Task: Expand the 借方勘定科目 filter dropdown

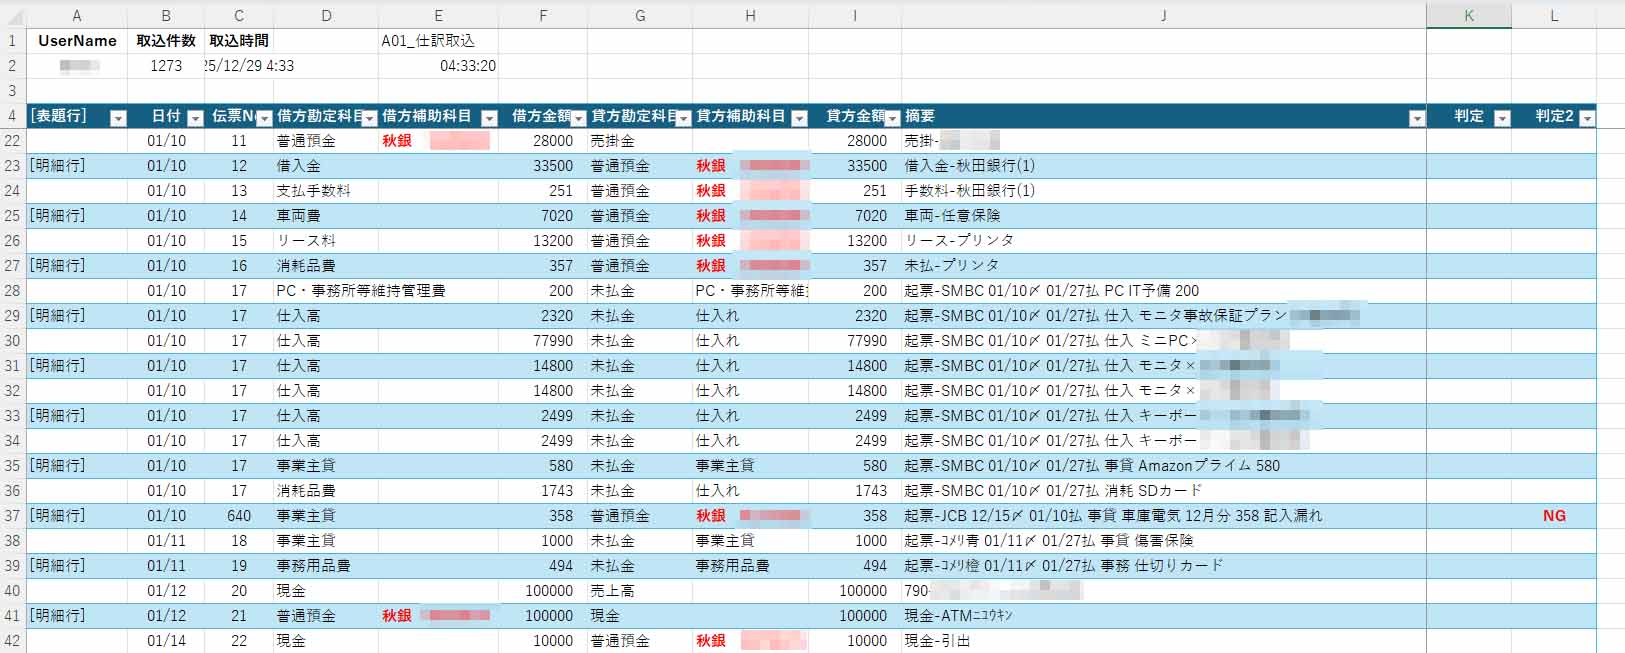Action: point(369,118)
